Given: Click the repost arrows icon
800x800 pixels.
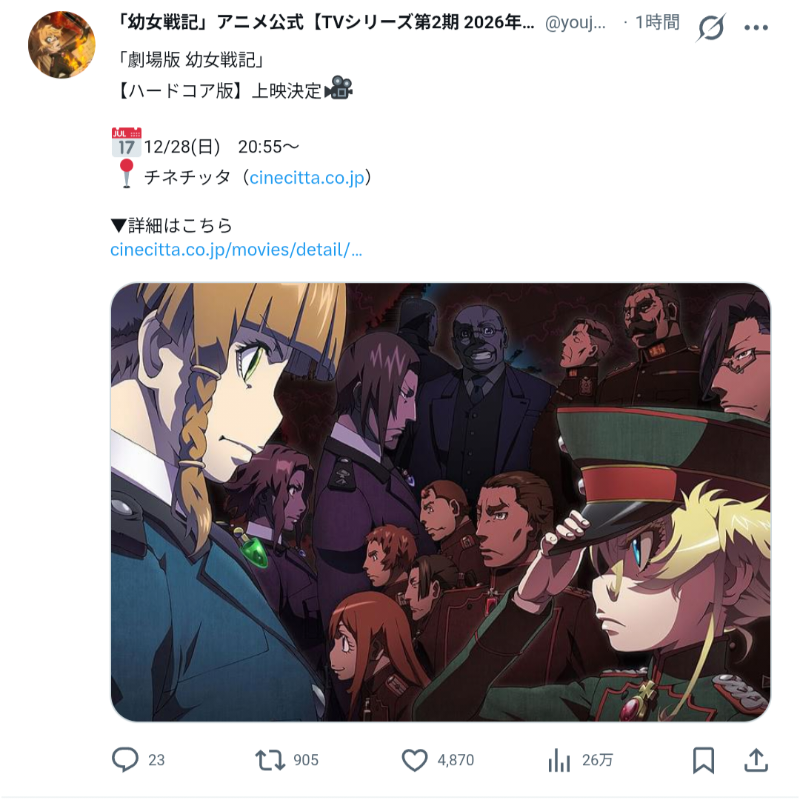Looking at the screenshot, I should point(270,760).
